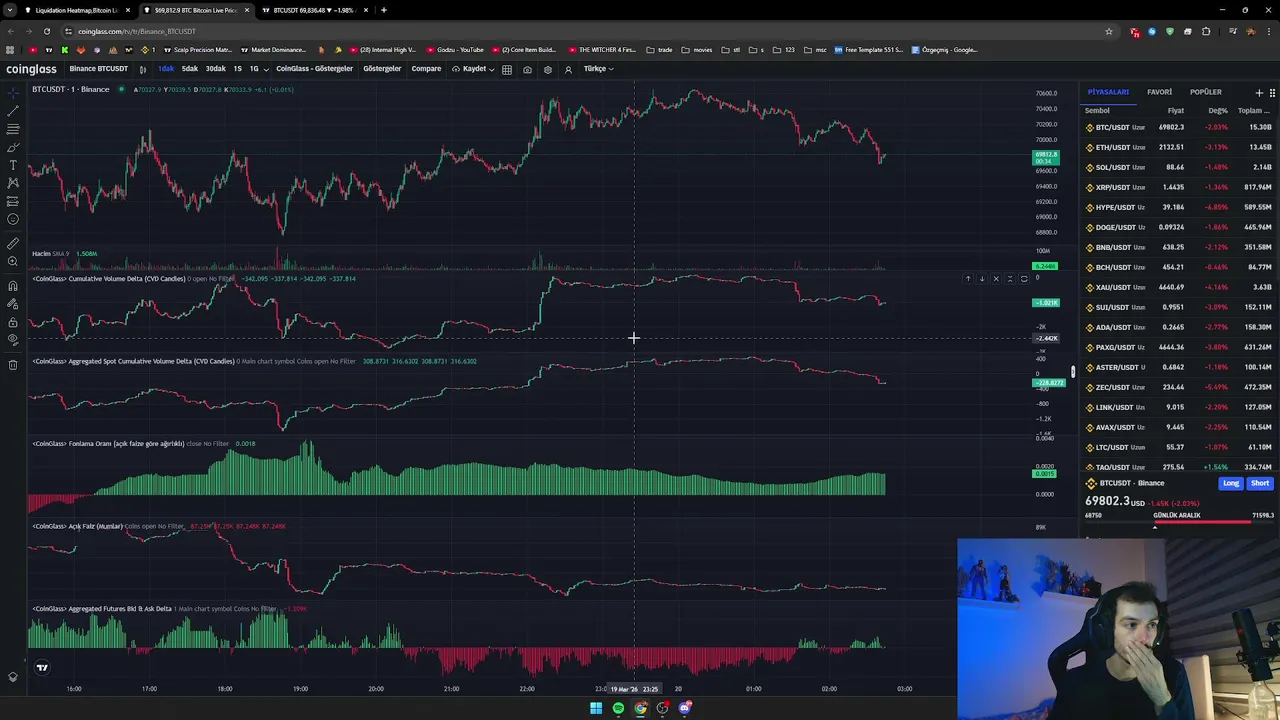Open the position and forecast tool
Image resolution: width=1280 pixels, height=720 pixels.
[x=13, y=201]
